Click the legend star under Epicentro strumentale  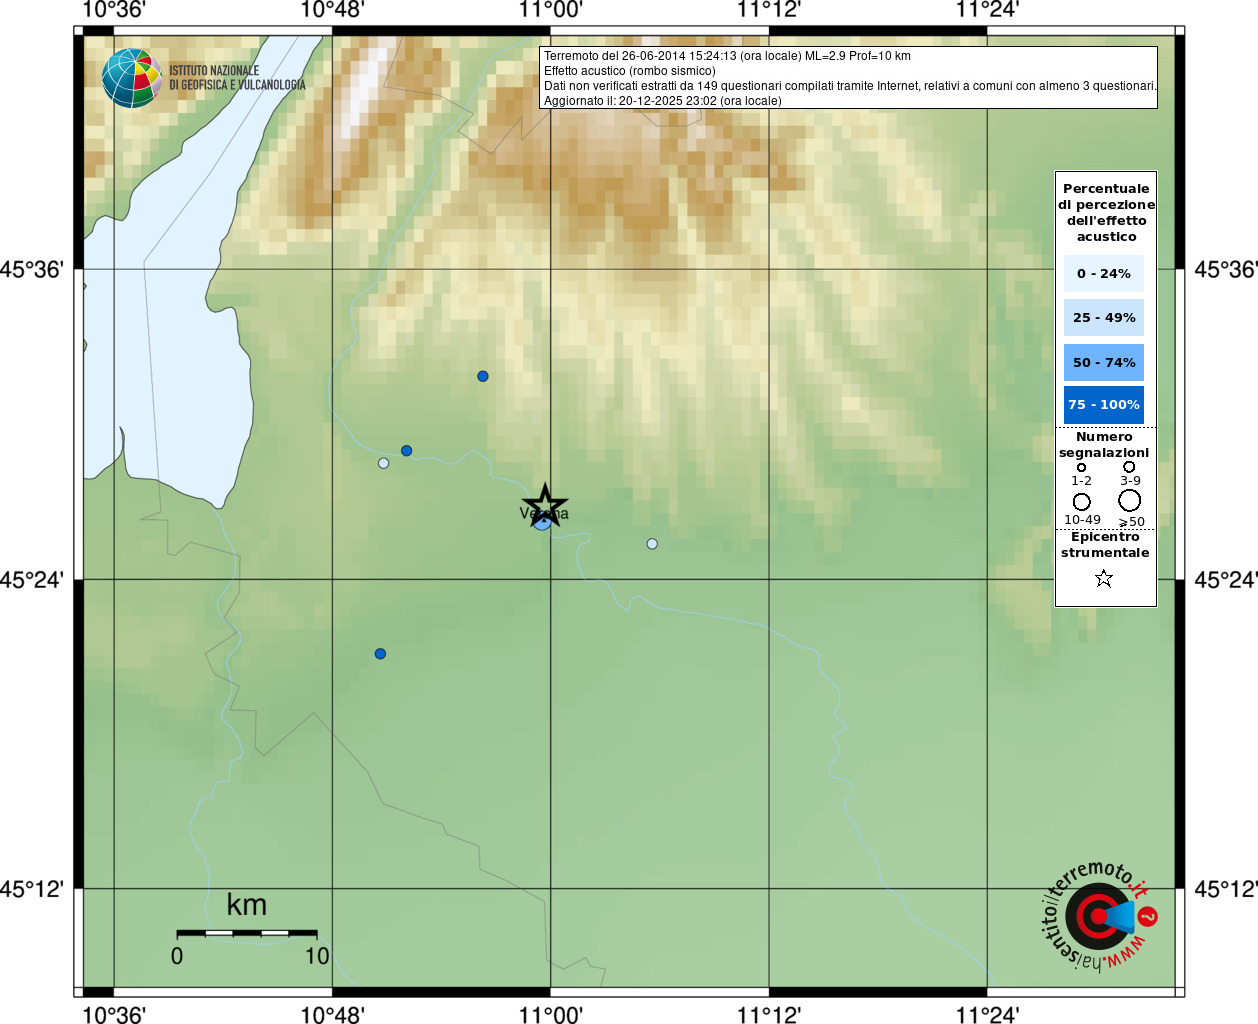pyautogui.click(x=1104, y=578)
